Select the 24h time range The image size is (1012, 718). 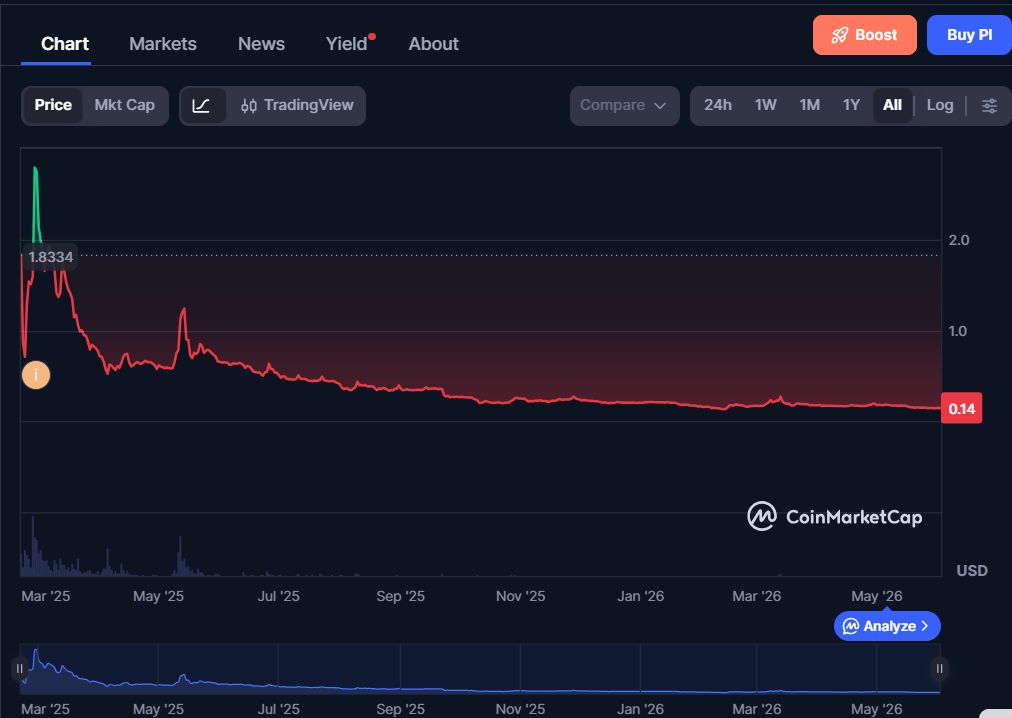click(718, 105)
